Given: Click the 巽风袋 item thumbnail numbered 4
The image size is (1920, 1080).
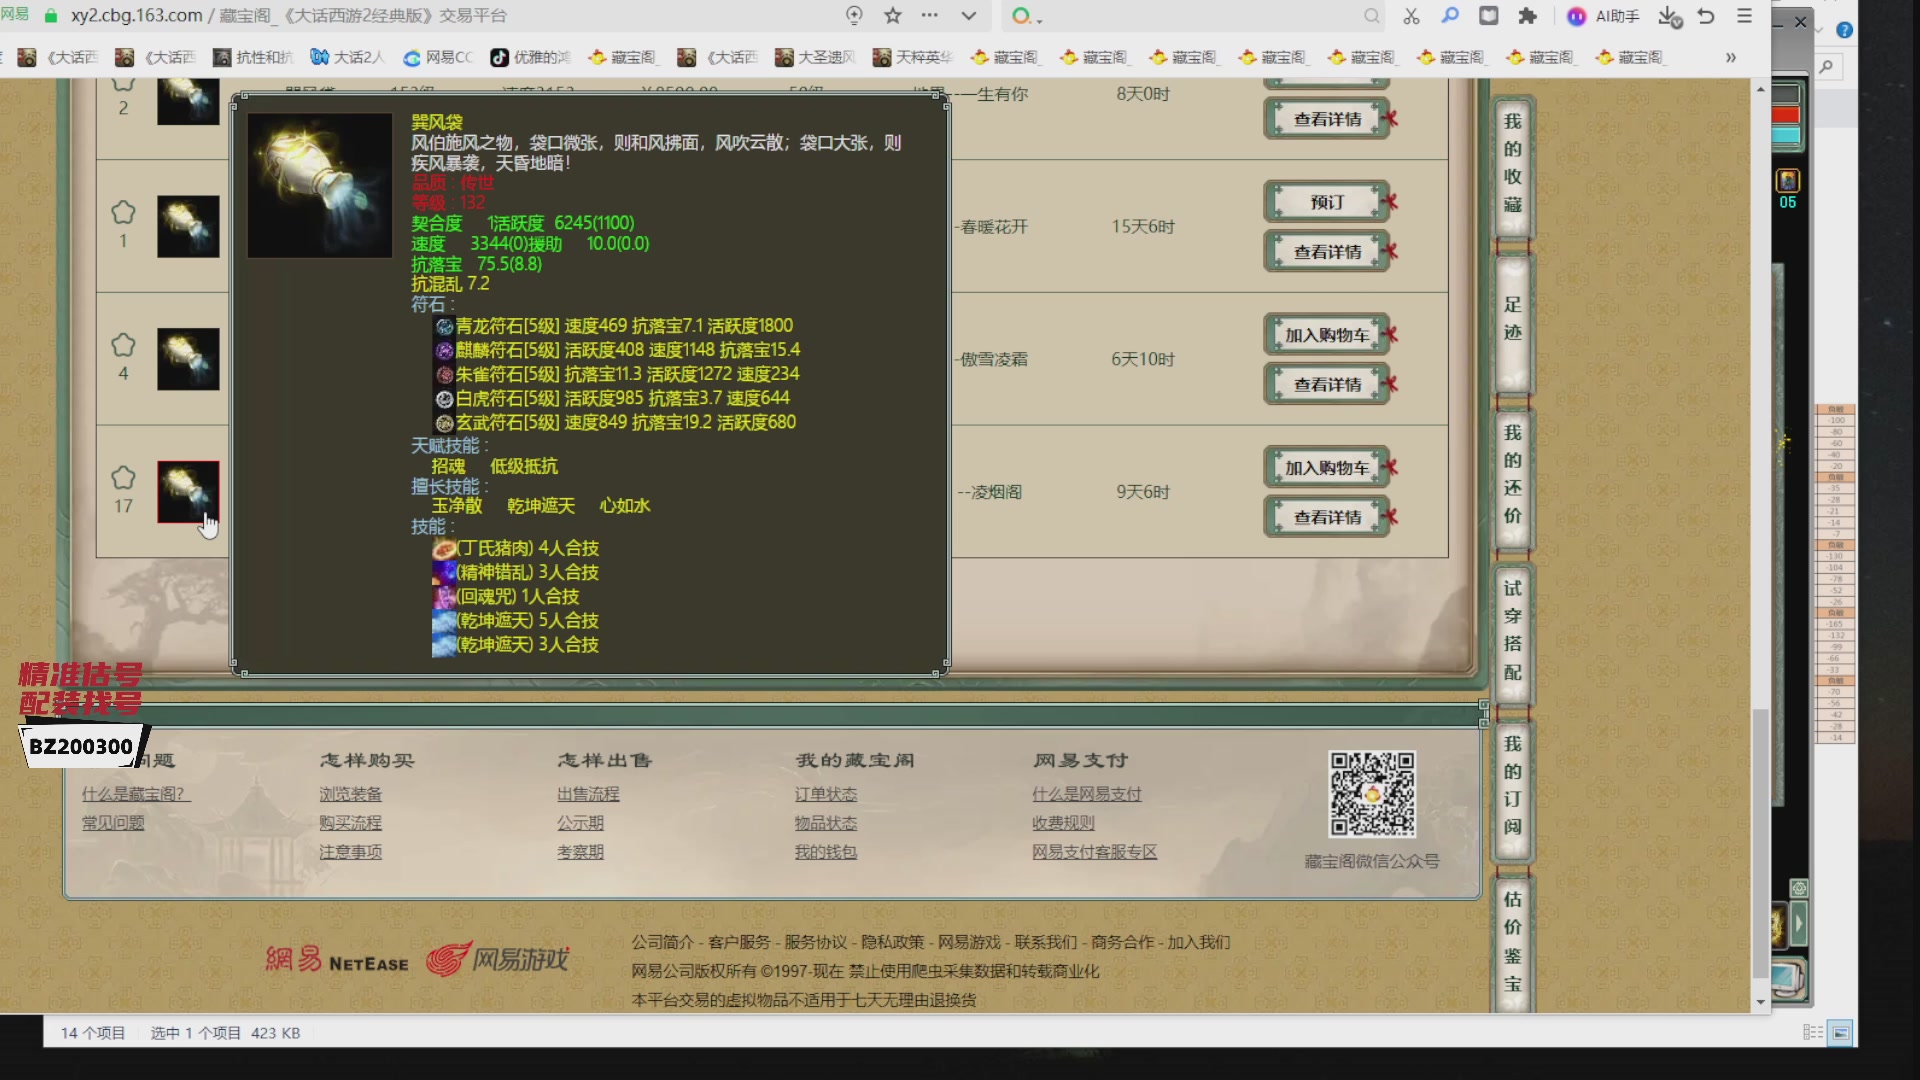Looking at the screenshot, I should pos(188,359).
